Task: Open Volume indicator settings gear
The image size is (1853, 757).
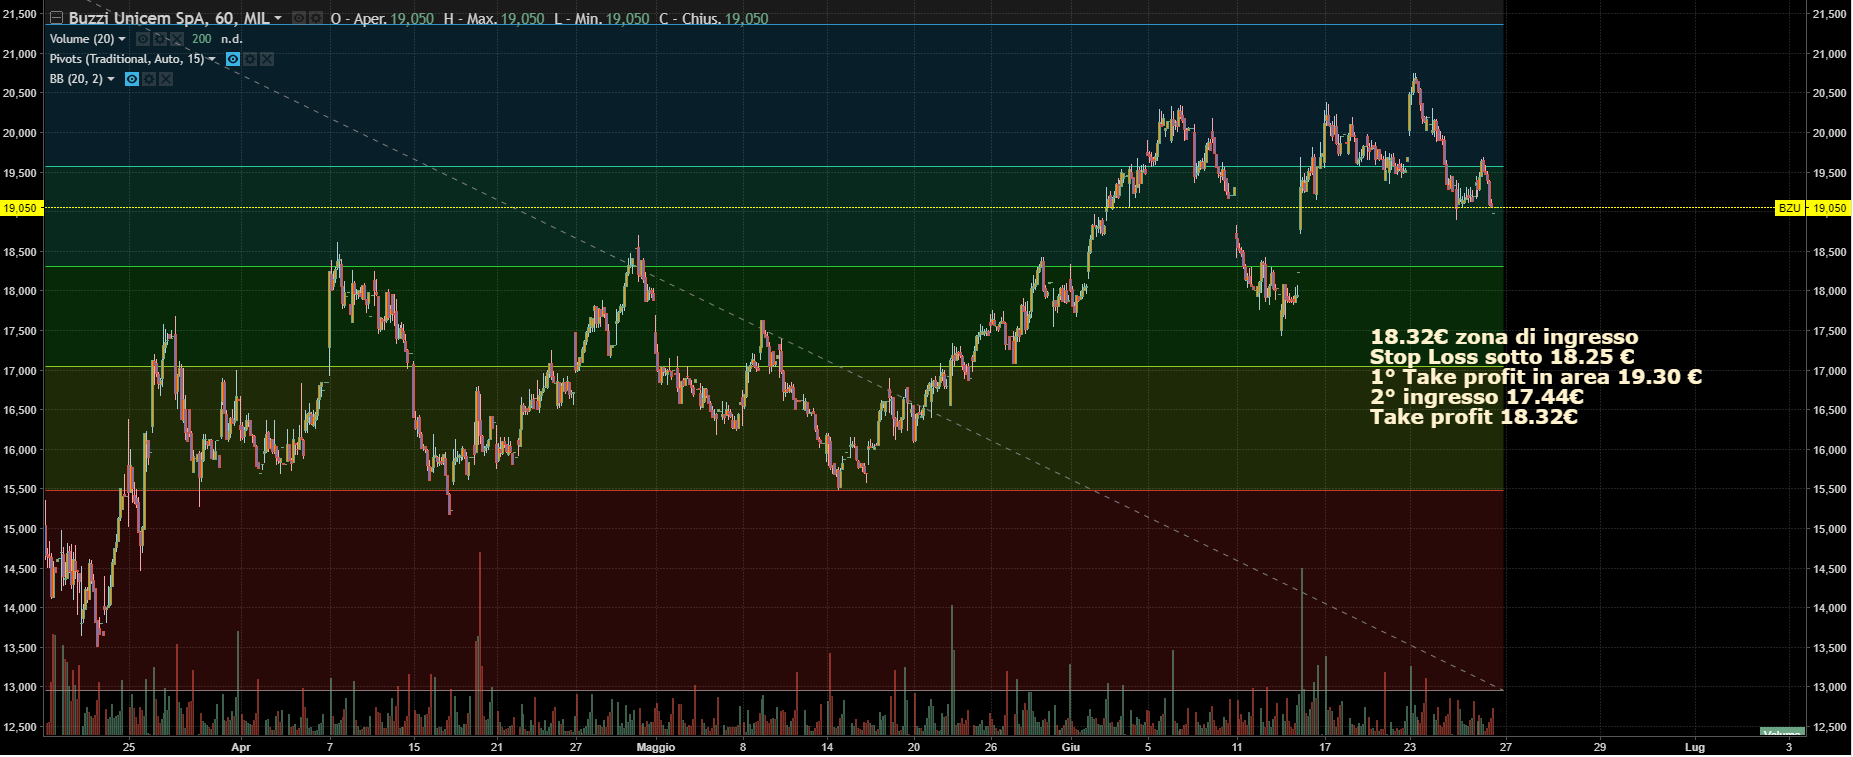Action: pyautogui.click(x=160, y=39)
